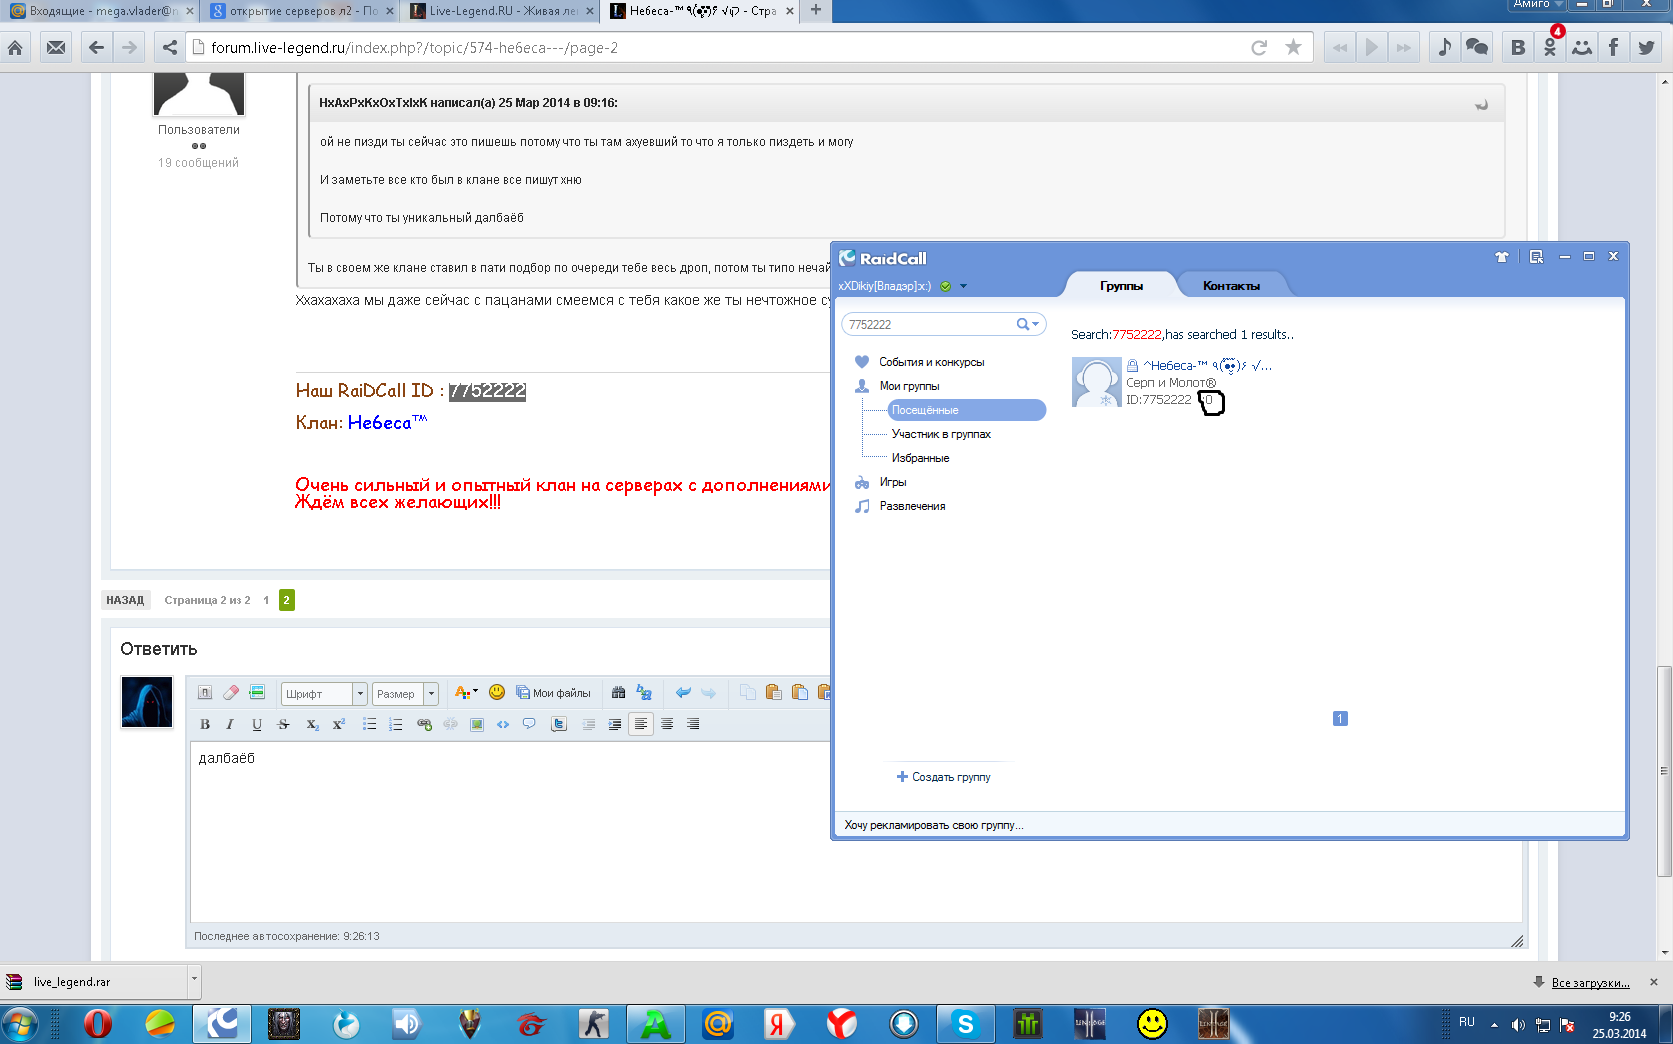1673x1044 pixels.
Task: Open live_legend.rar download options arrow
Action: click(x=194, y=981)
